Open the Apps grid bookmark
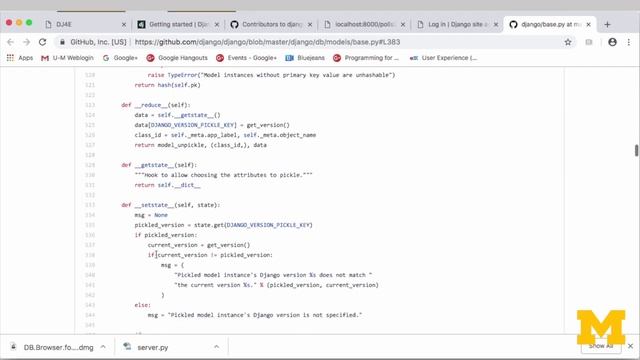Image resolution: width=640 pixels, height=360 pixels. point(20,58)
